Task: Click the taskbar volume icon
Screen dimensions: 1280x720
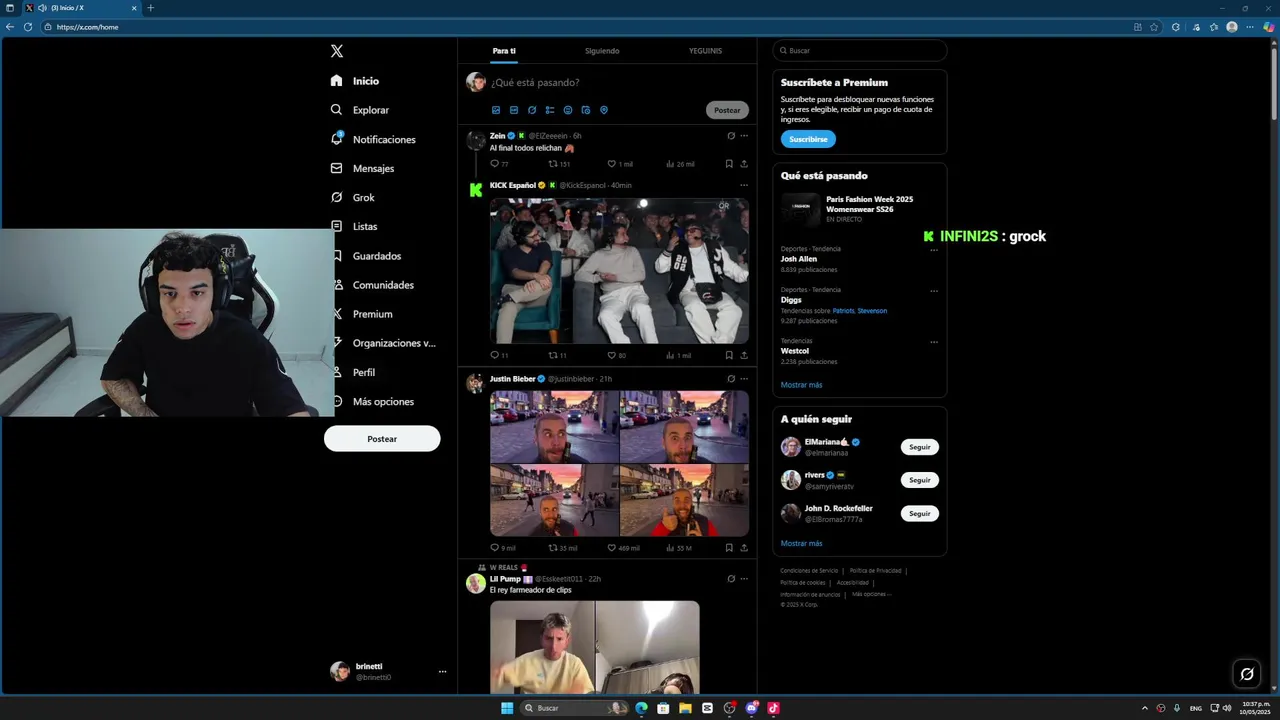Action: pos(1226,708)
